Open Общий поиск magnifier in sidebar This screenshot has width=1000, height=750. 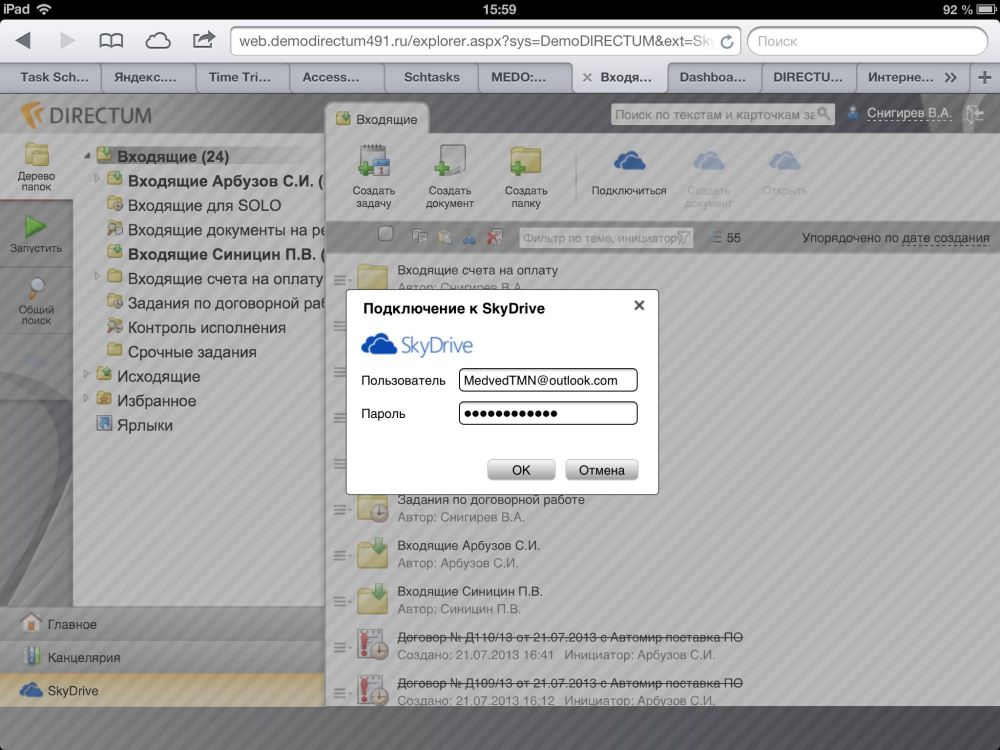click(36, 300)
